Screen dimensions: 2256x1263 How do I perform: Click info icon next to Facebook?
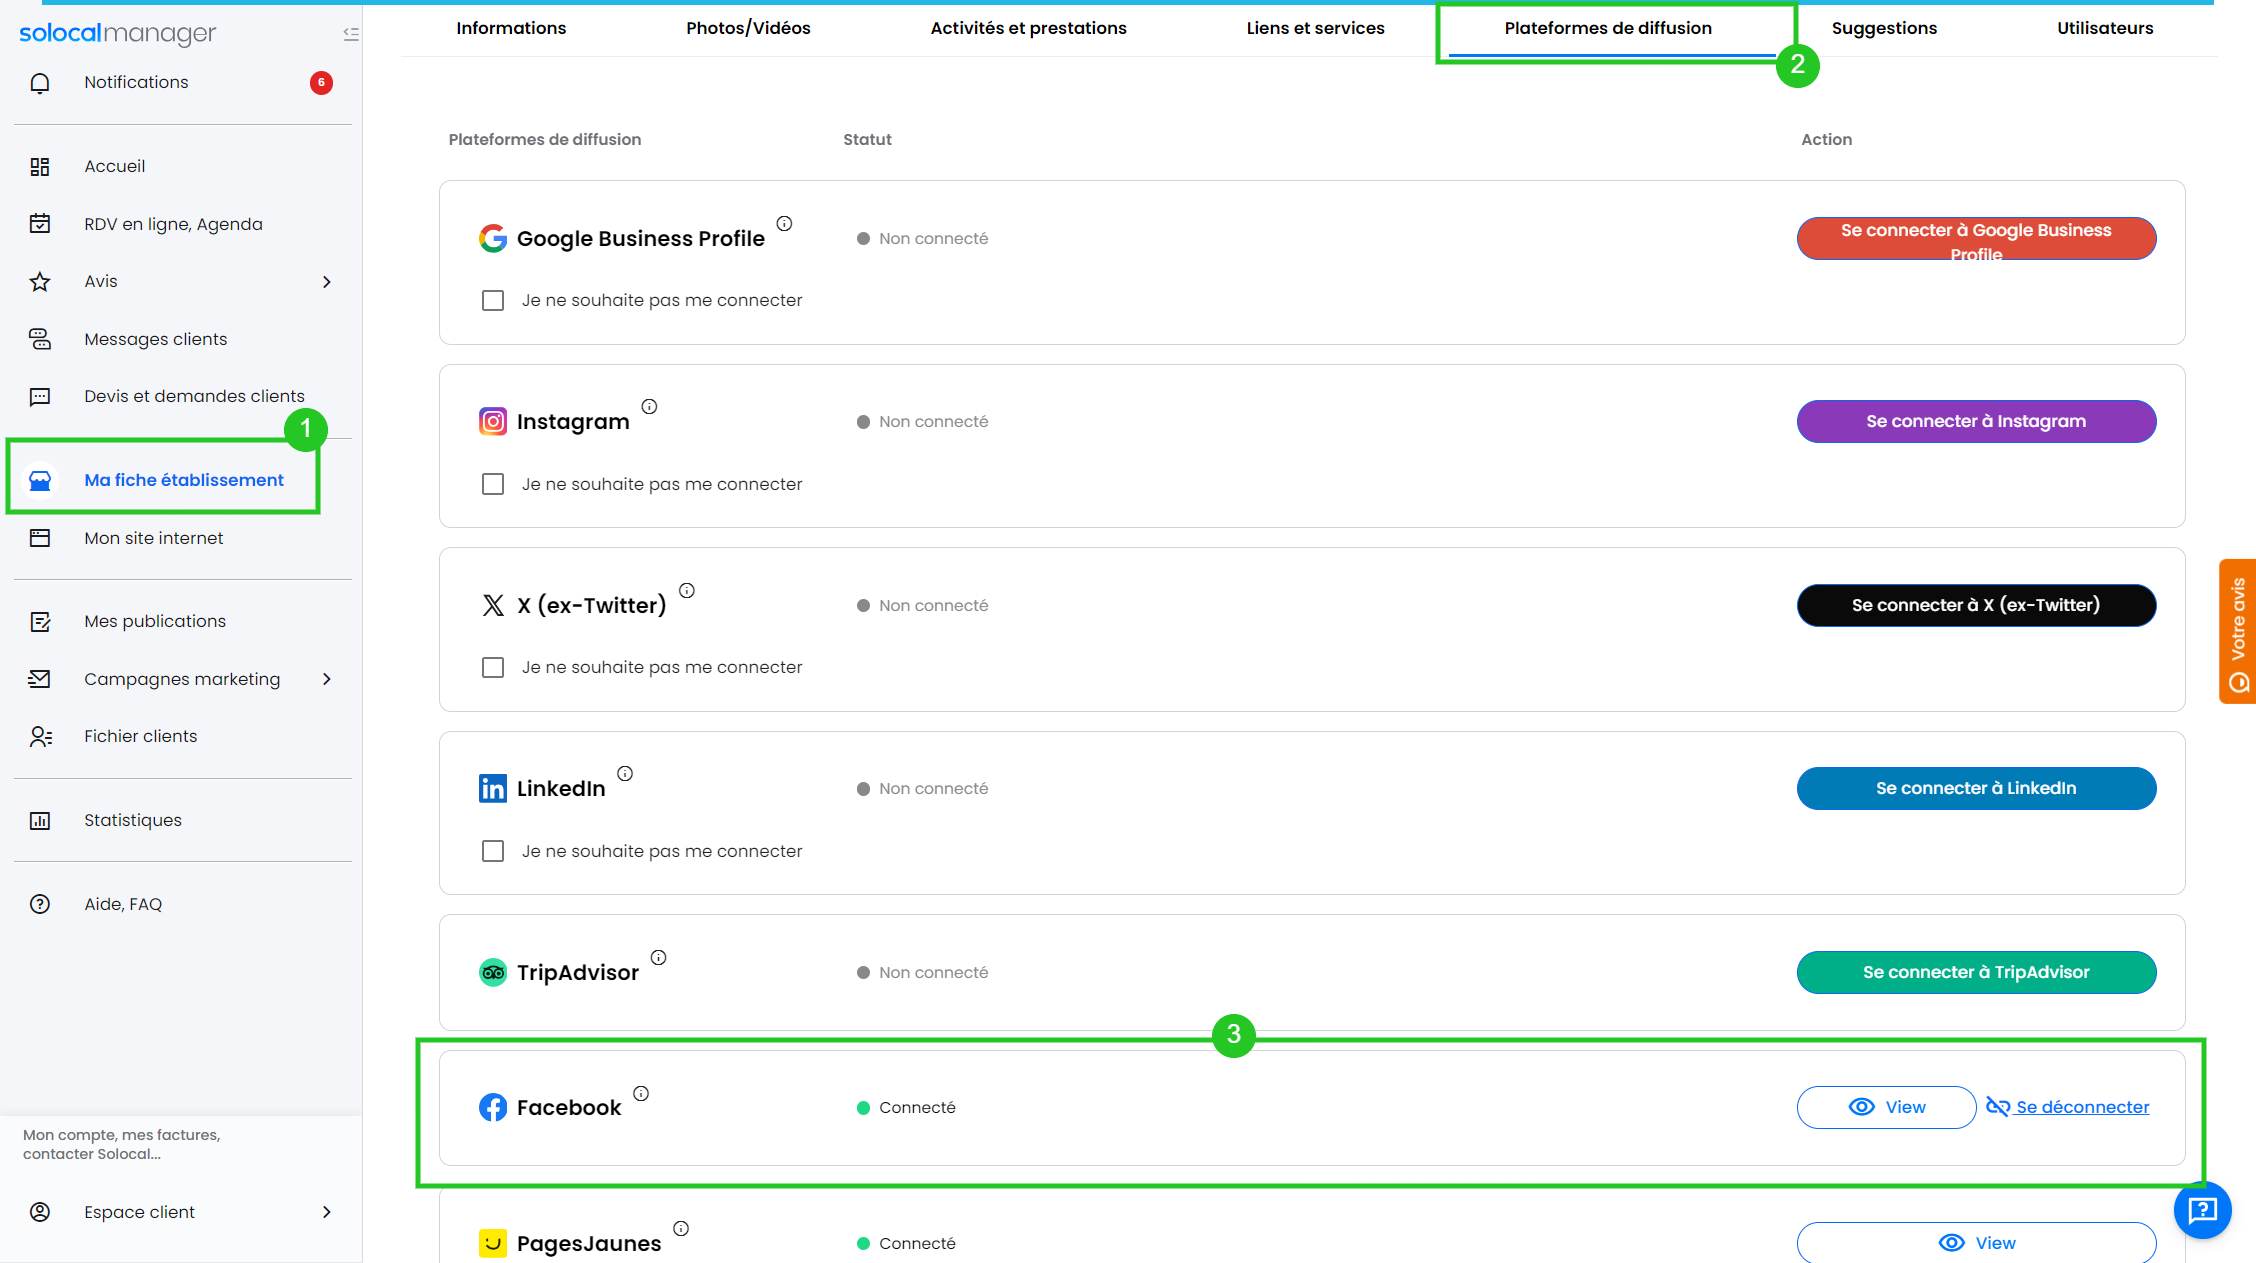pos(641,1093)
